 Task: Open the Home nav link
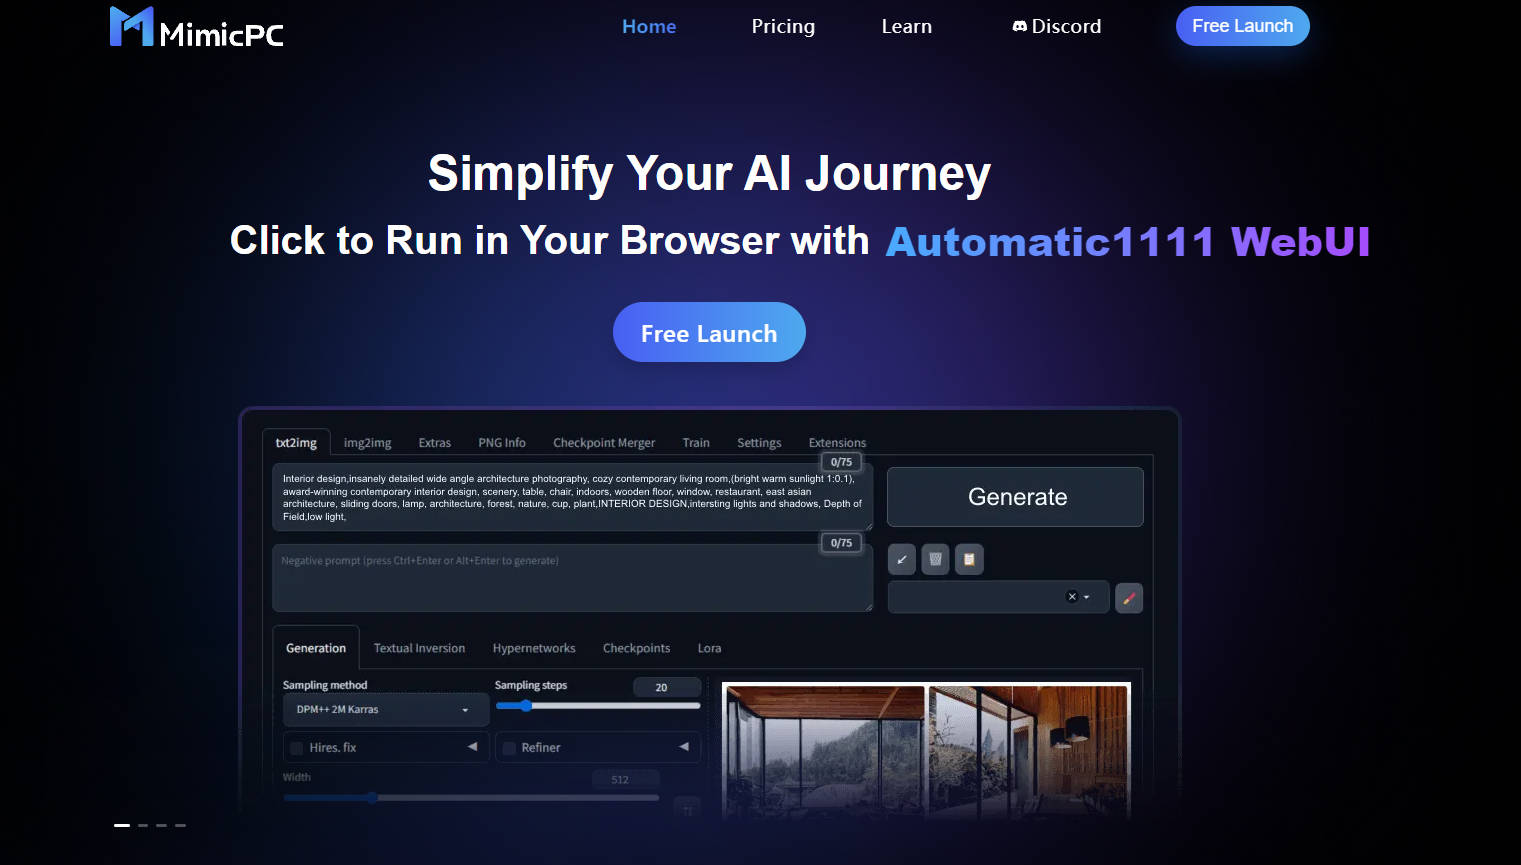point(649,27)
